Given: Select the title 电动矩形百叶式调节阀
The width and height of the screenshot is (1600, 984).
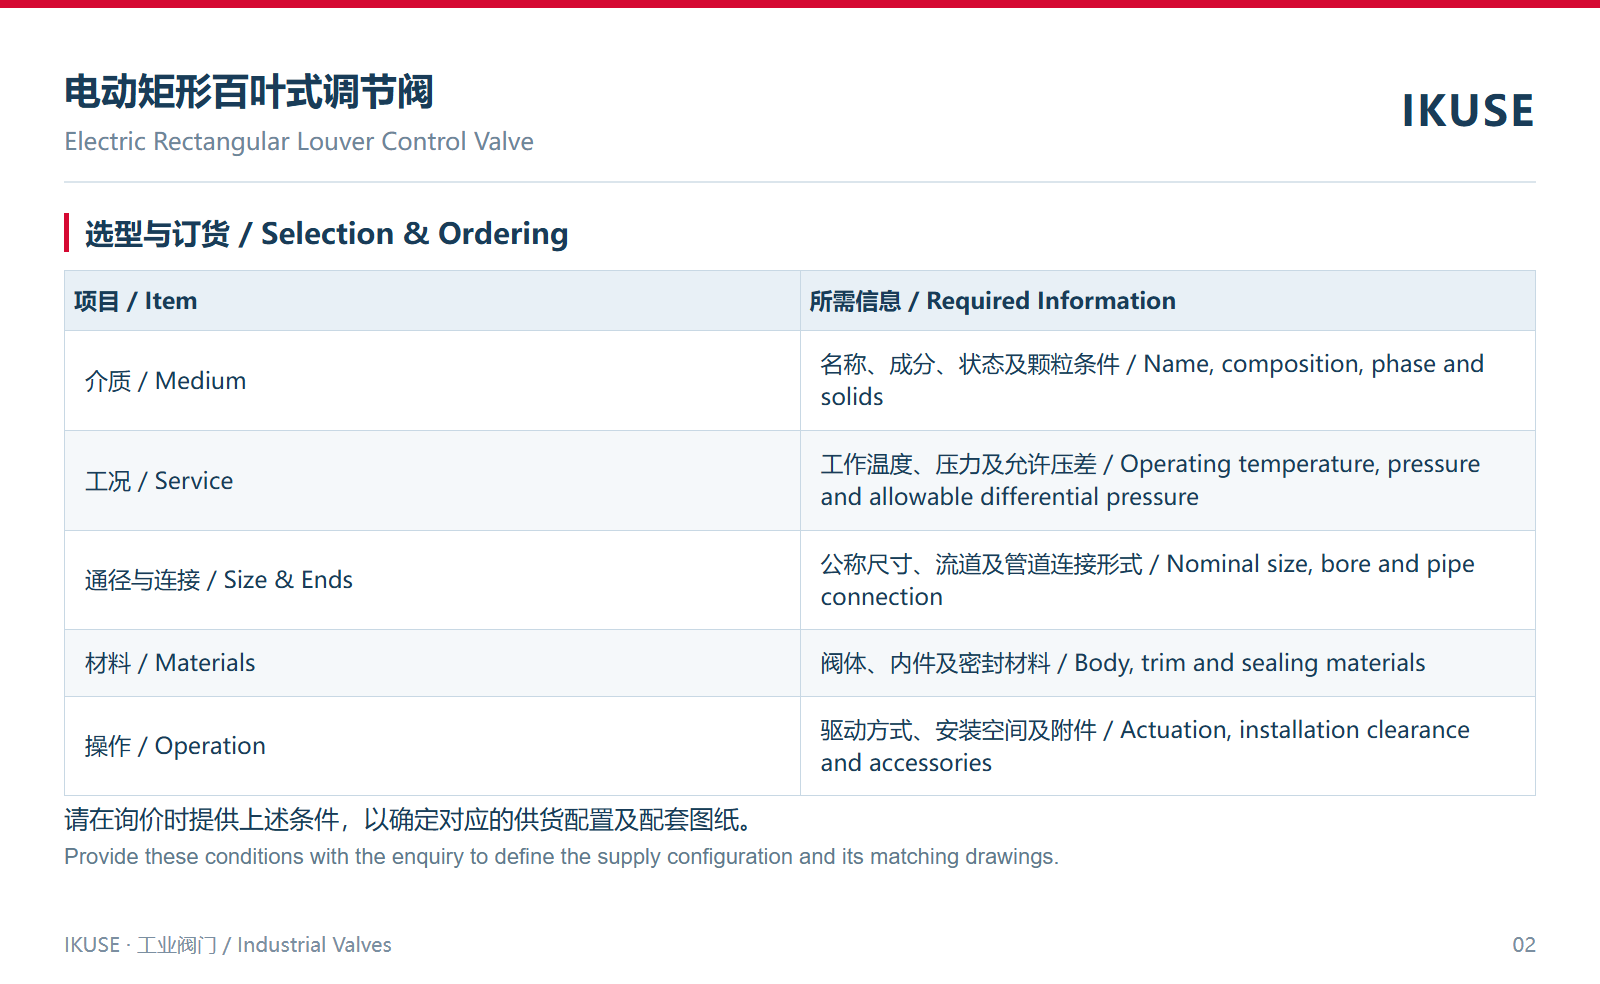Looking at the screenshot, I should [249, 92].
